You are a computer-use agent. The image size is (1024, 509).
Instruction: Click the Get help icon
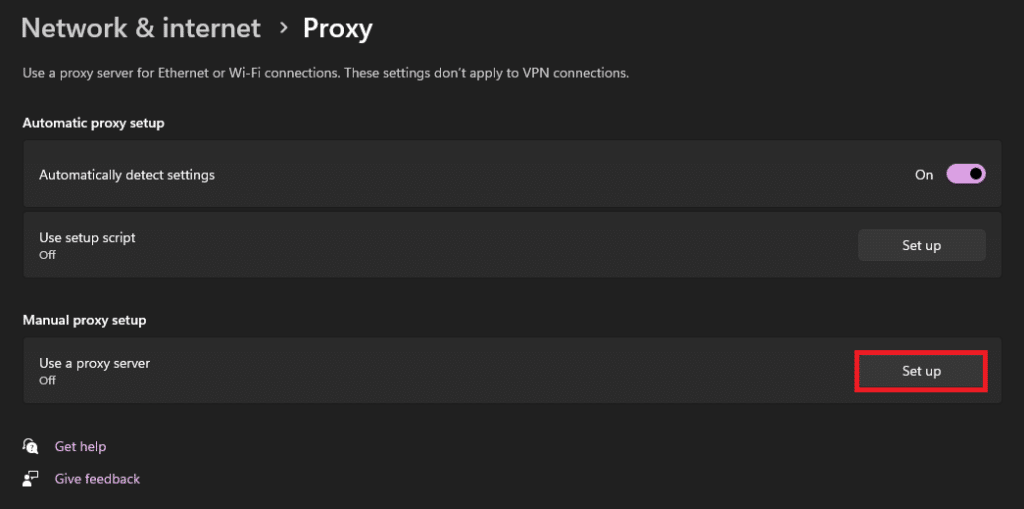32,446
